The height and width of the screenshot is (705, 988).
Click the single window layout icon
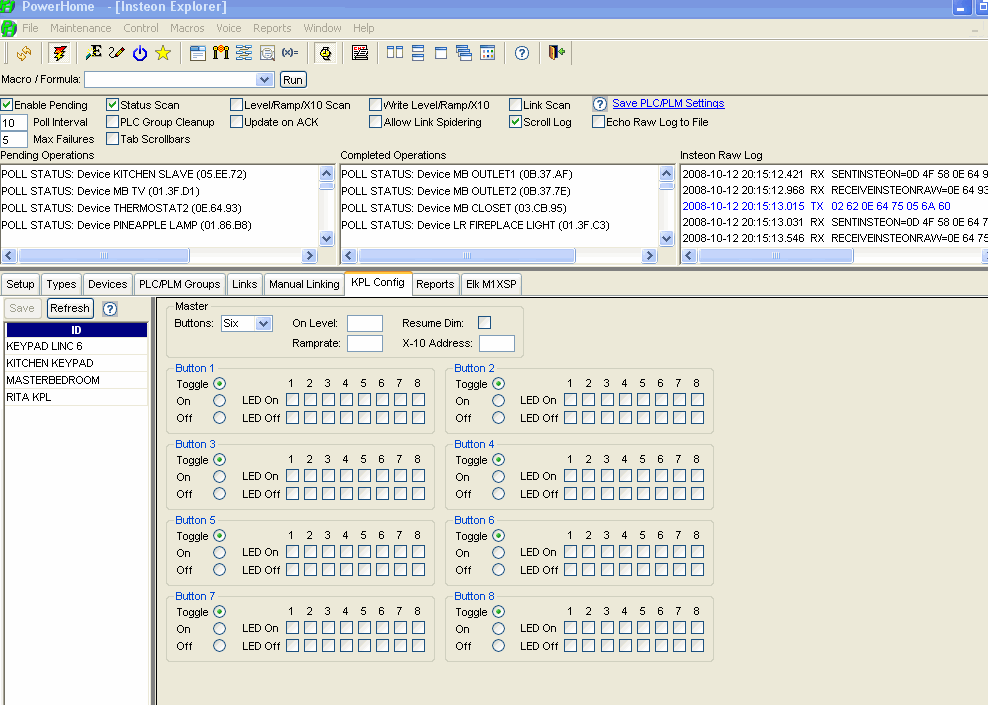coord(441,53)
